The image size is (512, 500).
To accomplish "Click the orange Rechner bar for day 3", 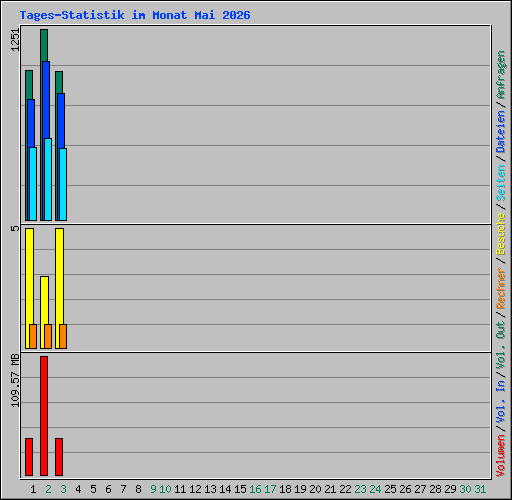I will 63,336.
